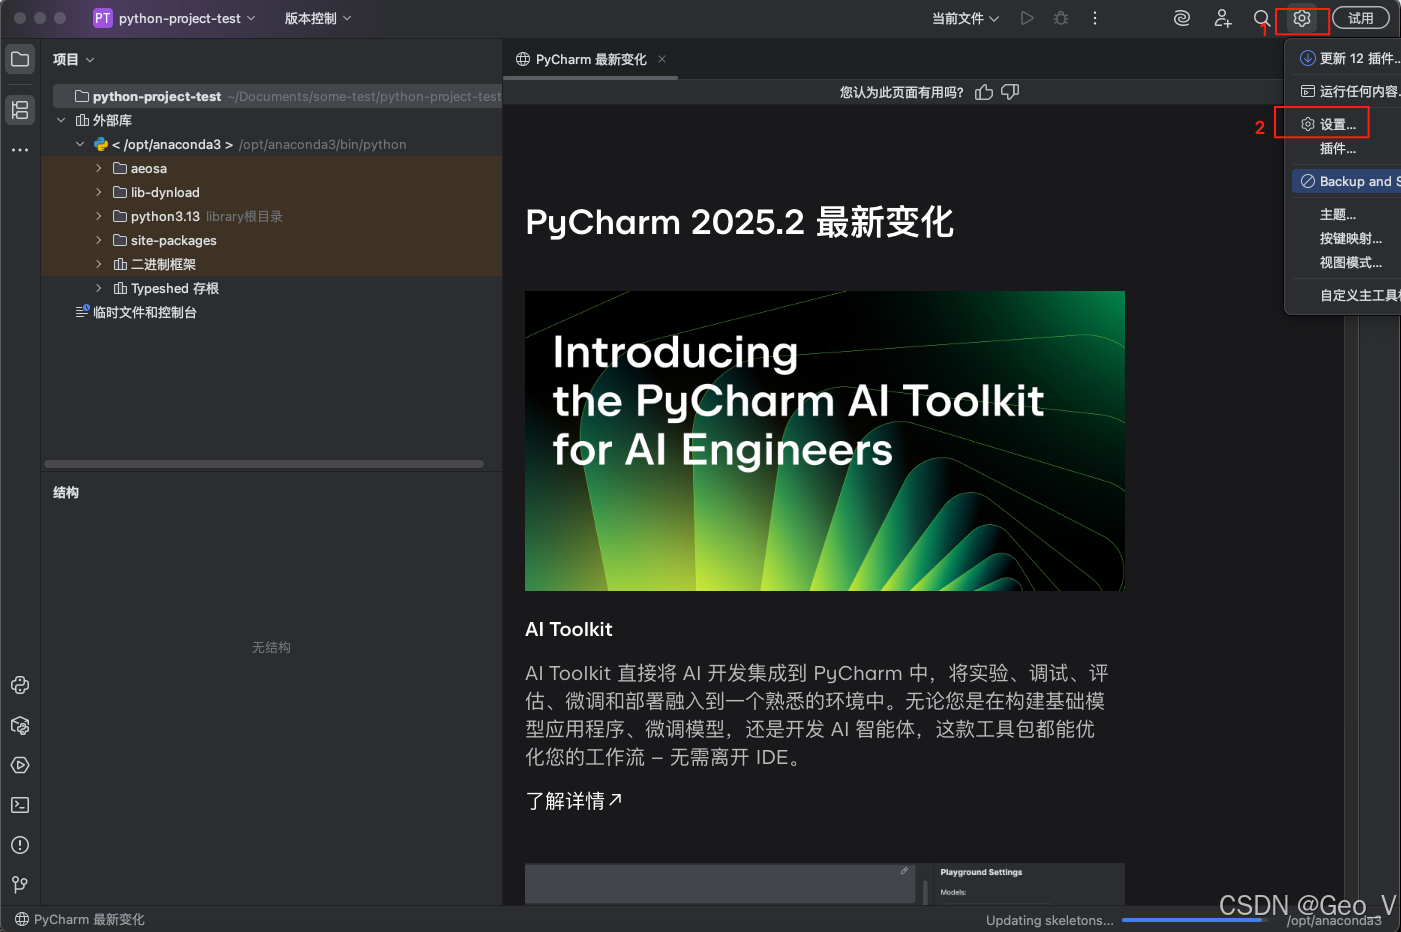Expand the 二进制框架 node
Image resolution: width=1401 pixels, height=932 pixels.
point(98,264)
